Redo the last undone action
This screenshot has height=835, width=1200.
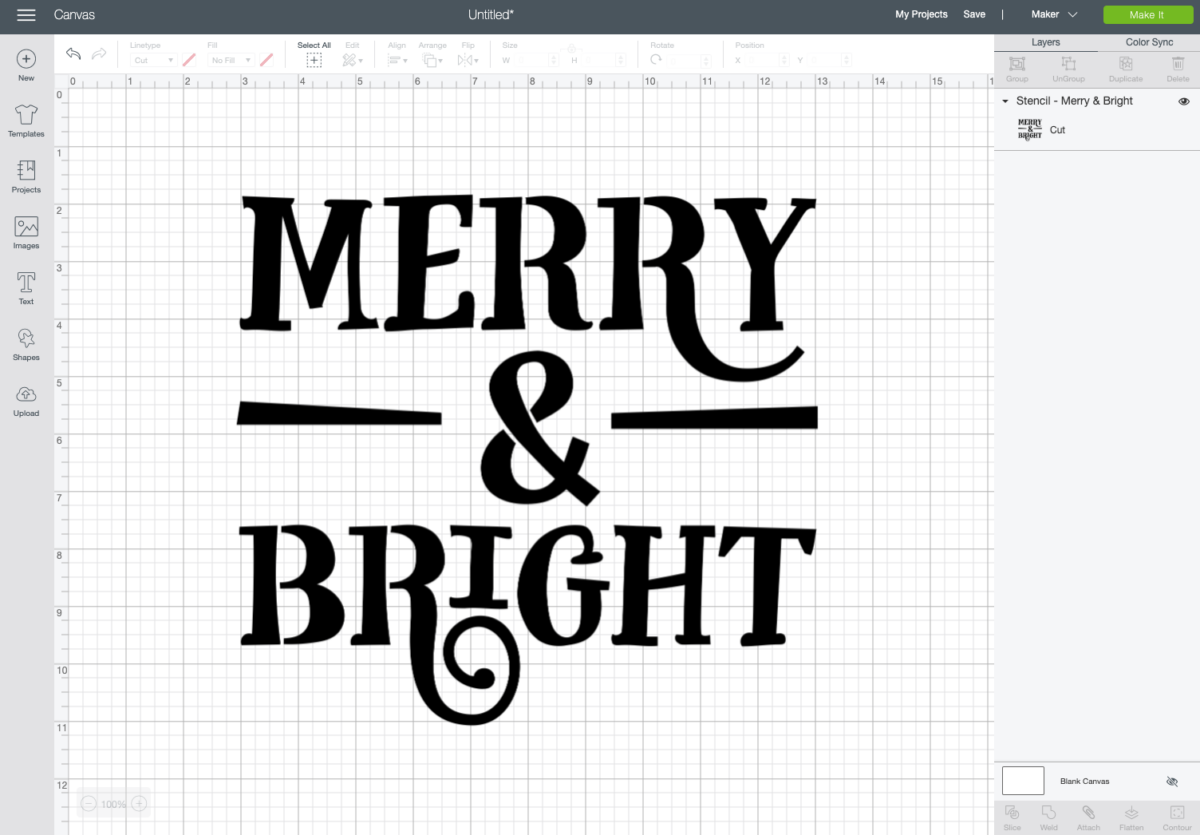click(99, 54)
